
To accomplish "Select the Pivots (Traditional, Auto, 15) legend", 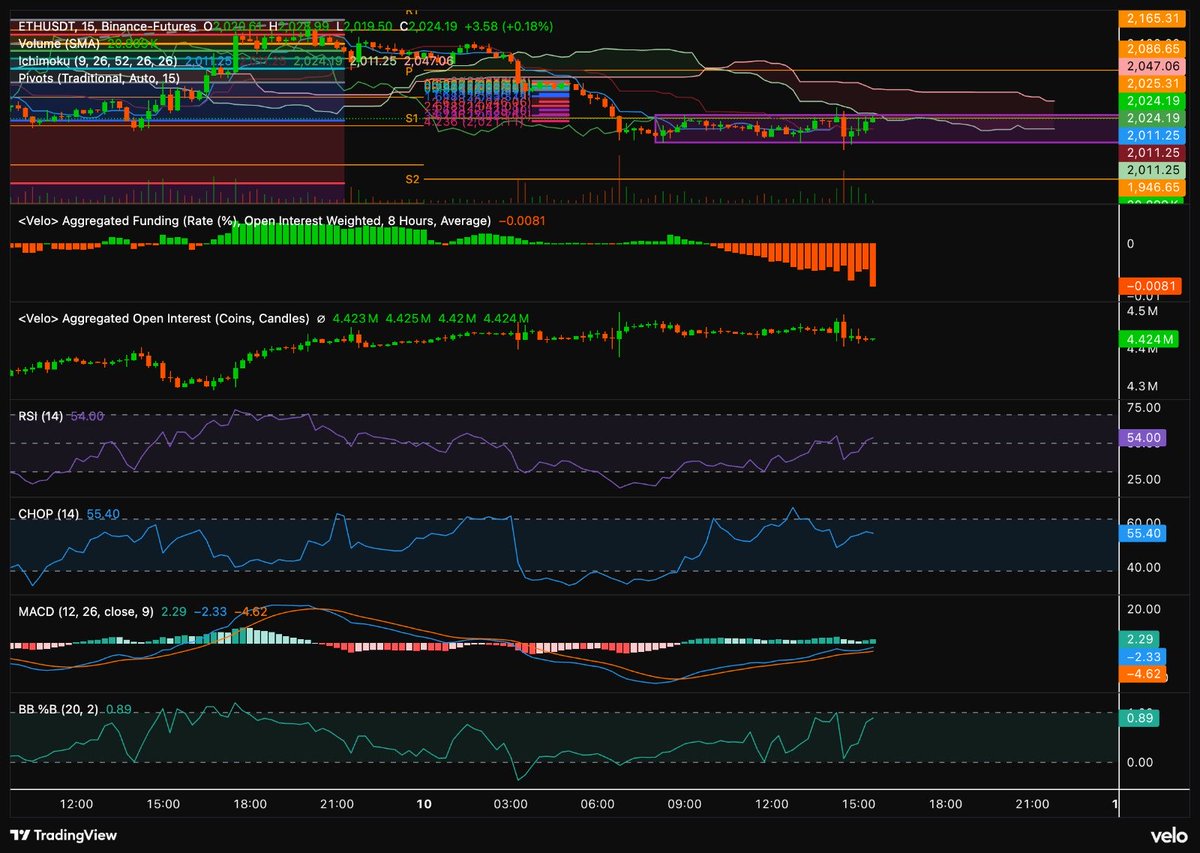I will (99, 78).
